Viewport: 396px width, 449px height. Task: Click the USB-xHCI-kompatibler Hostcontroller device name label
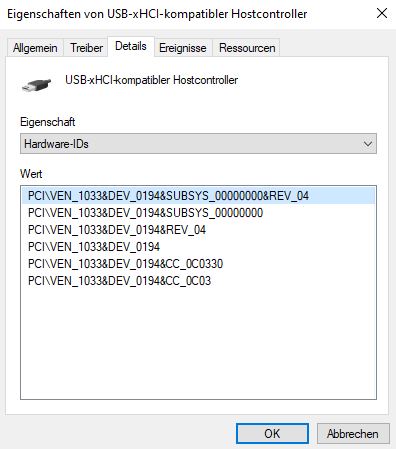tap(151, 80)
